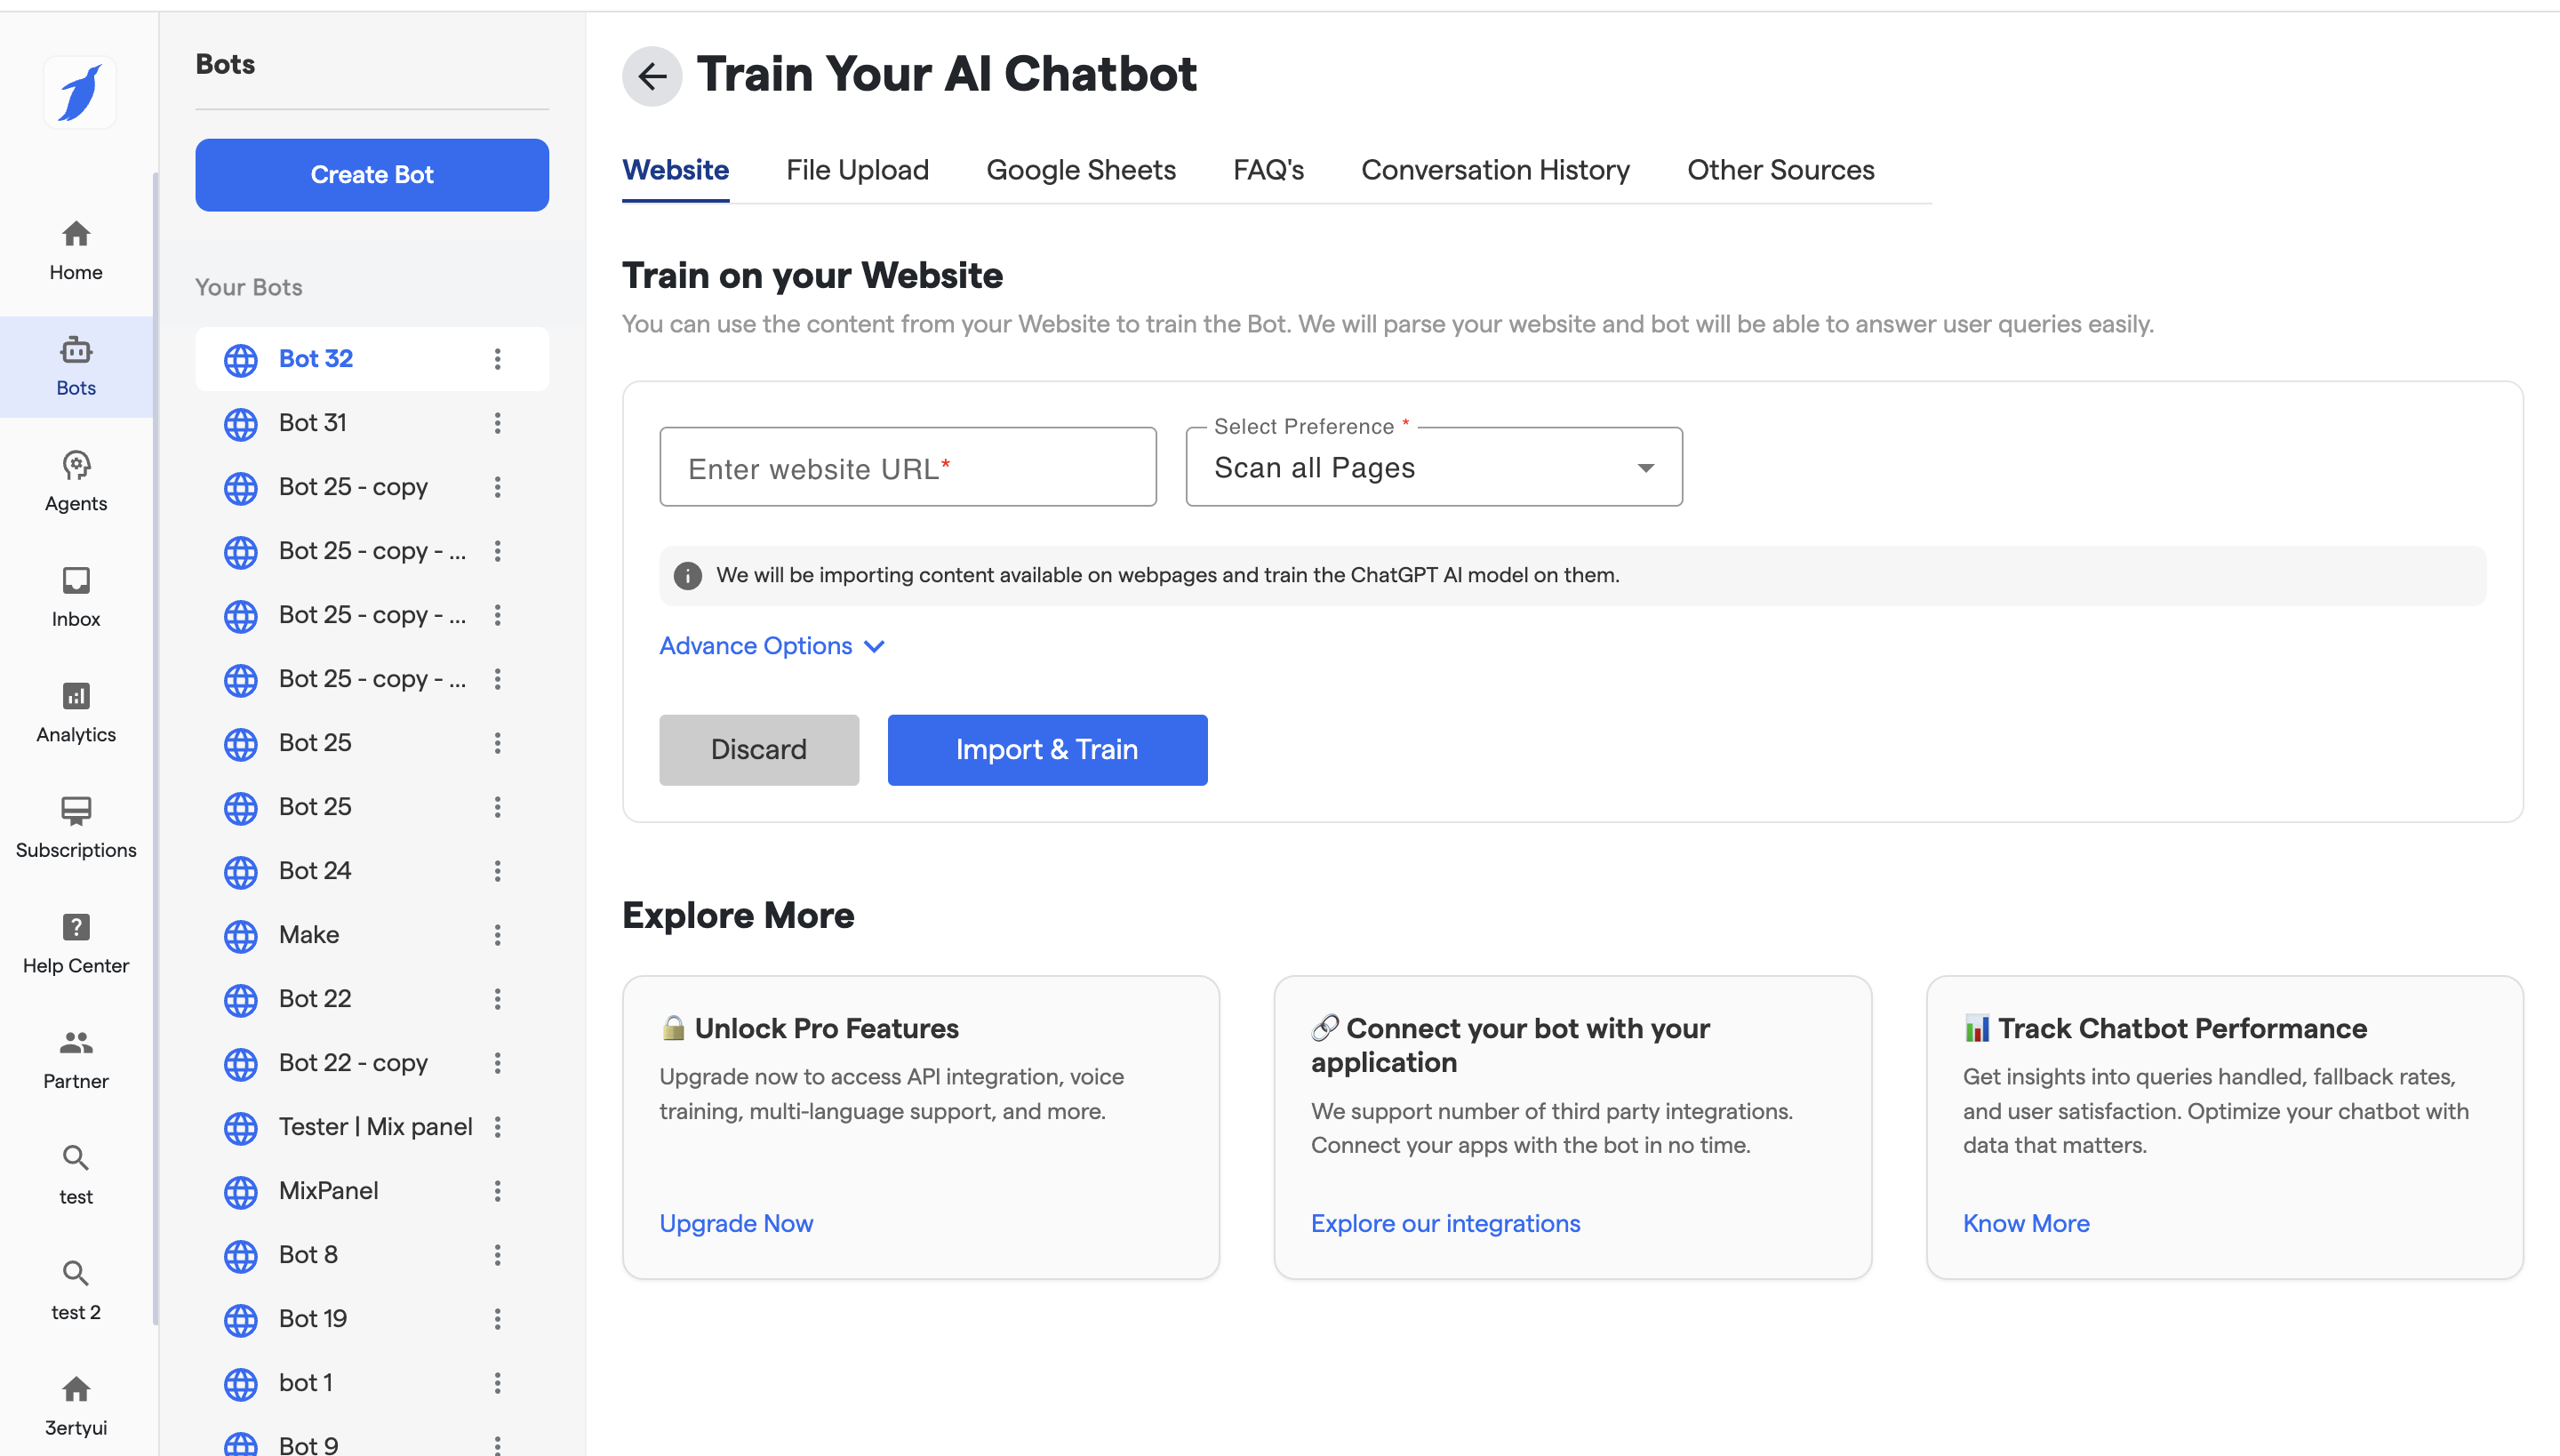2560x1456 pixels.
Task: Click the Import & Train button
Action: 1046,749
